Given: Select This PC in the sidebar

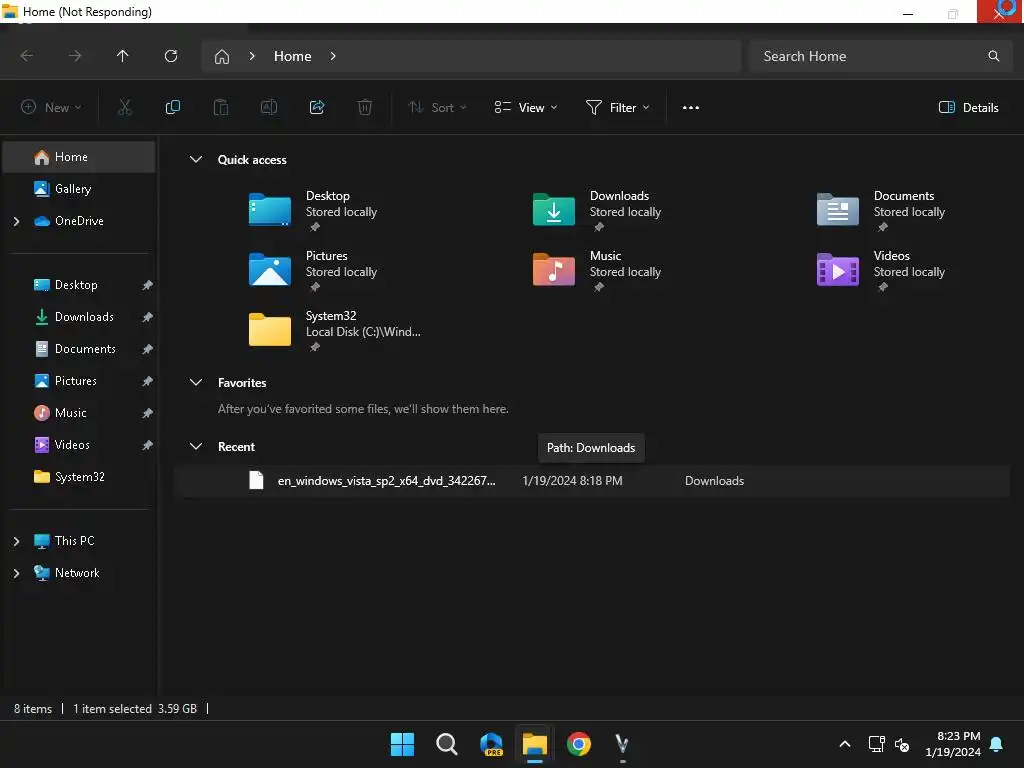Looking at the screenshot, I should click(x=79, y=541).
